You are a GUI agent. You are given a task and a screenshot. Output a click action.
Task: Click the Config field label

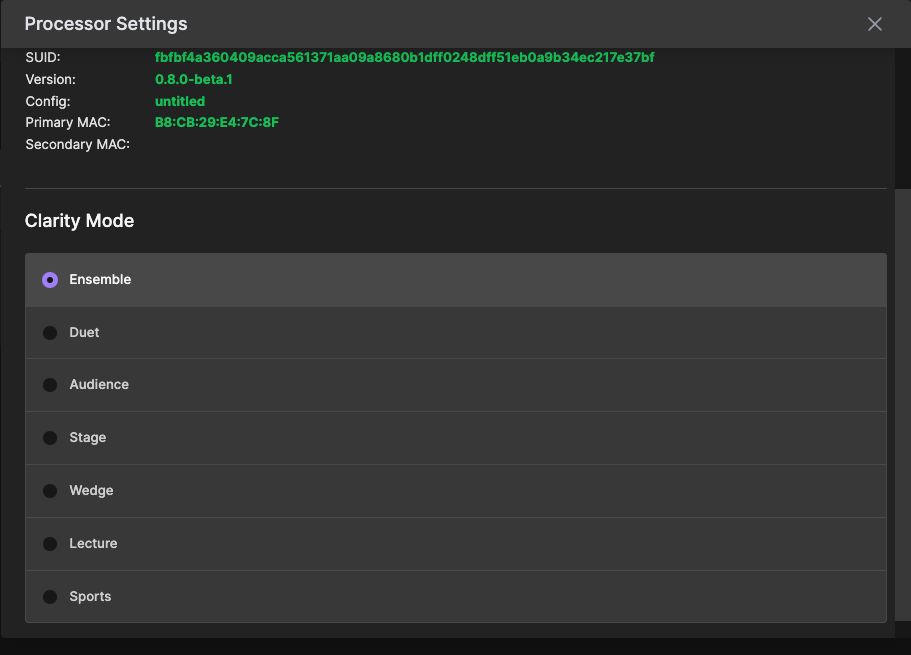click(x=48, y=101)
